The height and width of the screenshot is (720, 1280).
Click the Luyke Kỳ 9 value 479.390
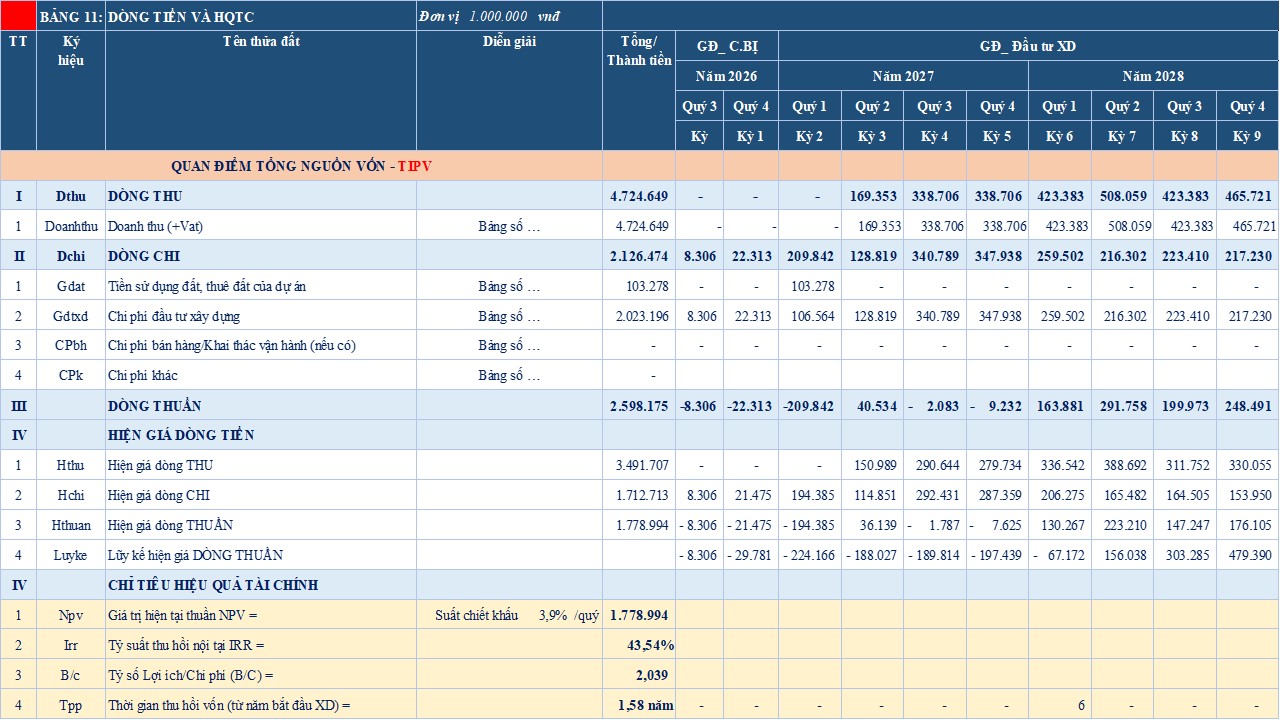click(x=1247, y=555)
